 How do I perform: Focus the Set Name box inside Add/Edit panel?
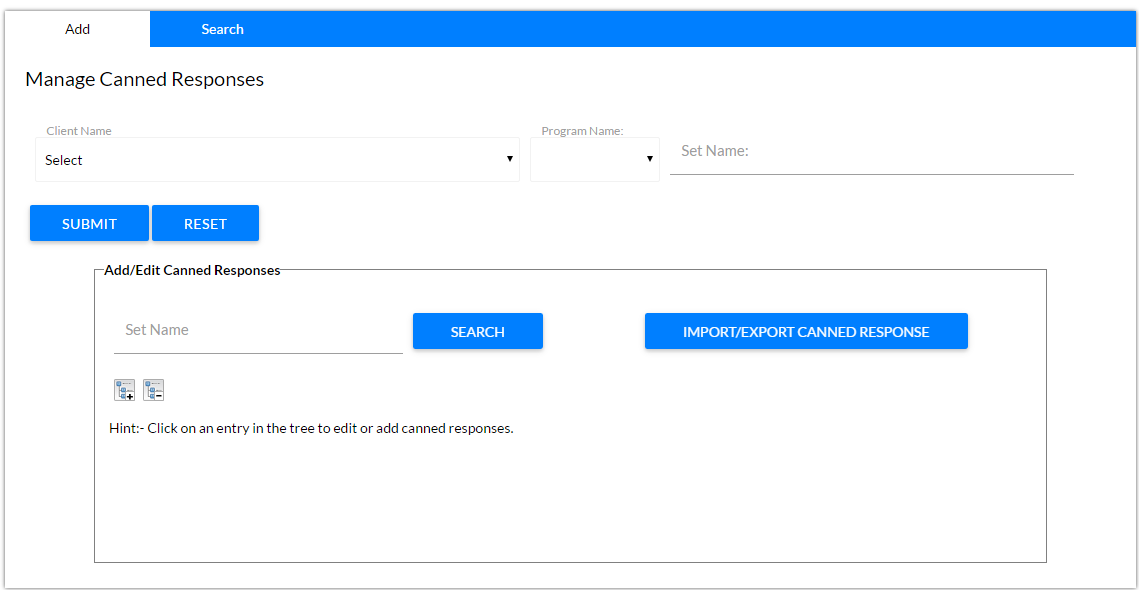click(257, 330)
